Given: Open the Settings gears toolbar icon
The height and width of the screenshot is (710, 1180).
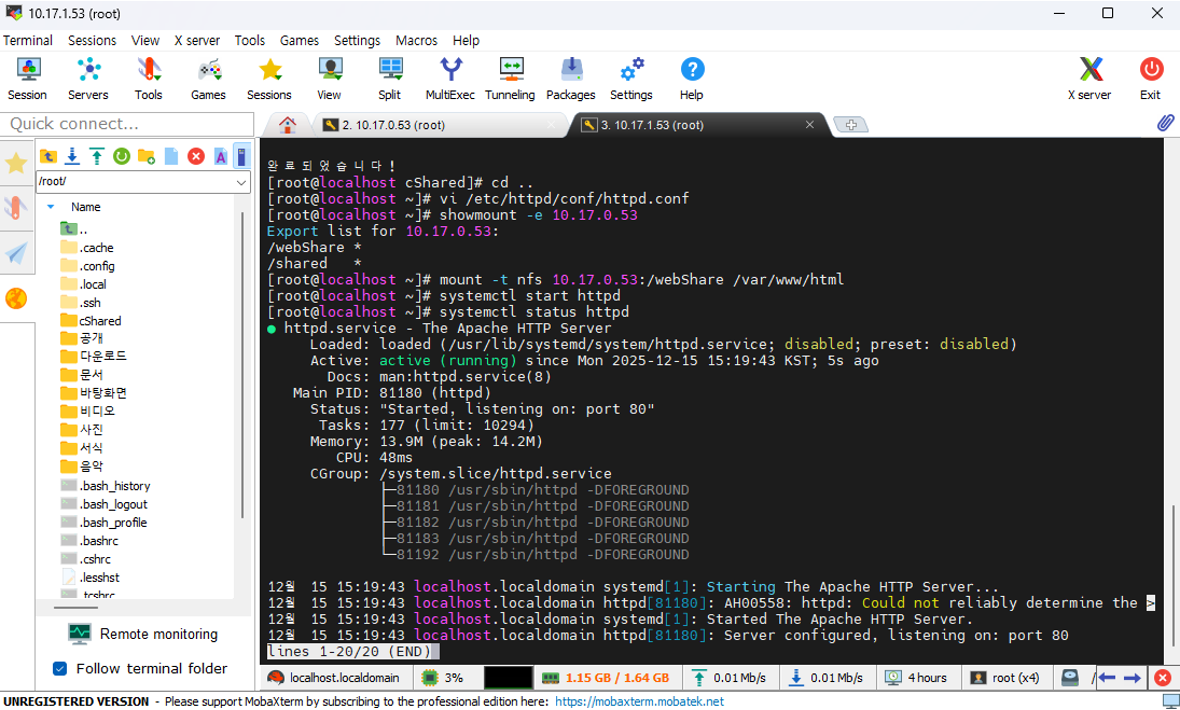Looking at the screenshot, I should 631,78.
